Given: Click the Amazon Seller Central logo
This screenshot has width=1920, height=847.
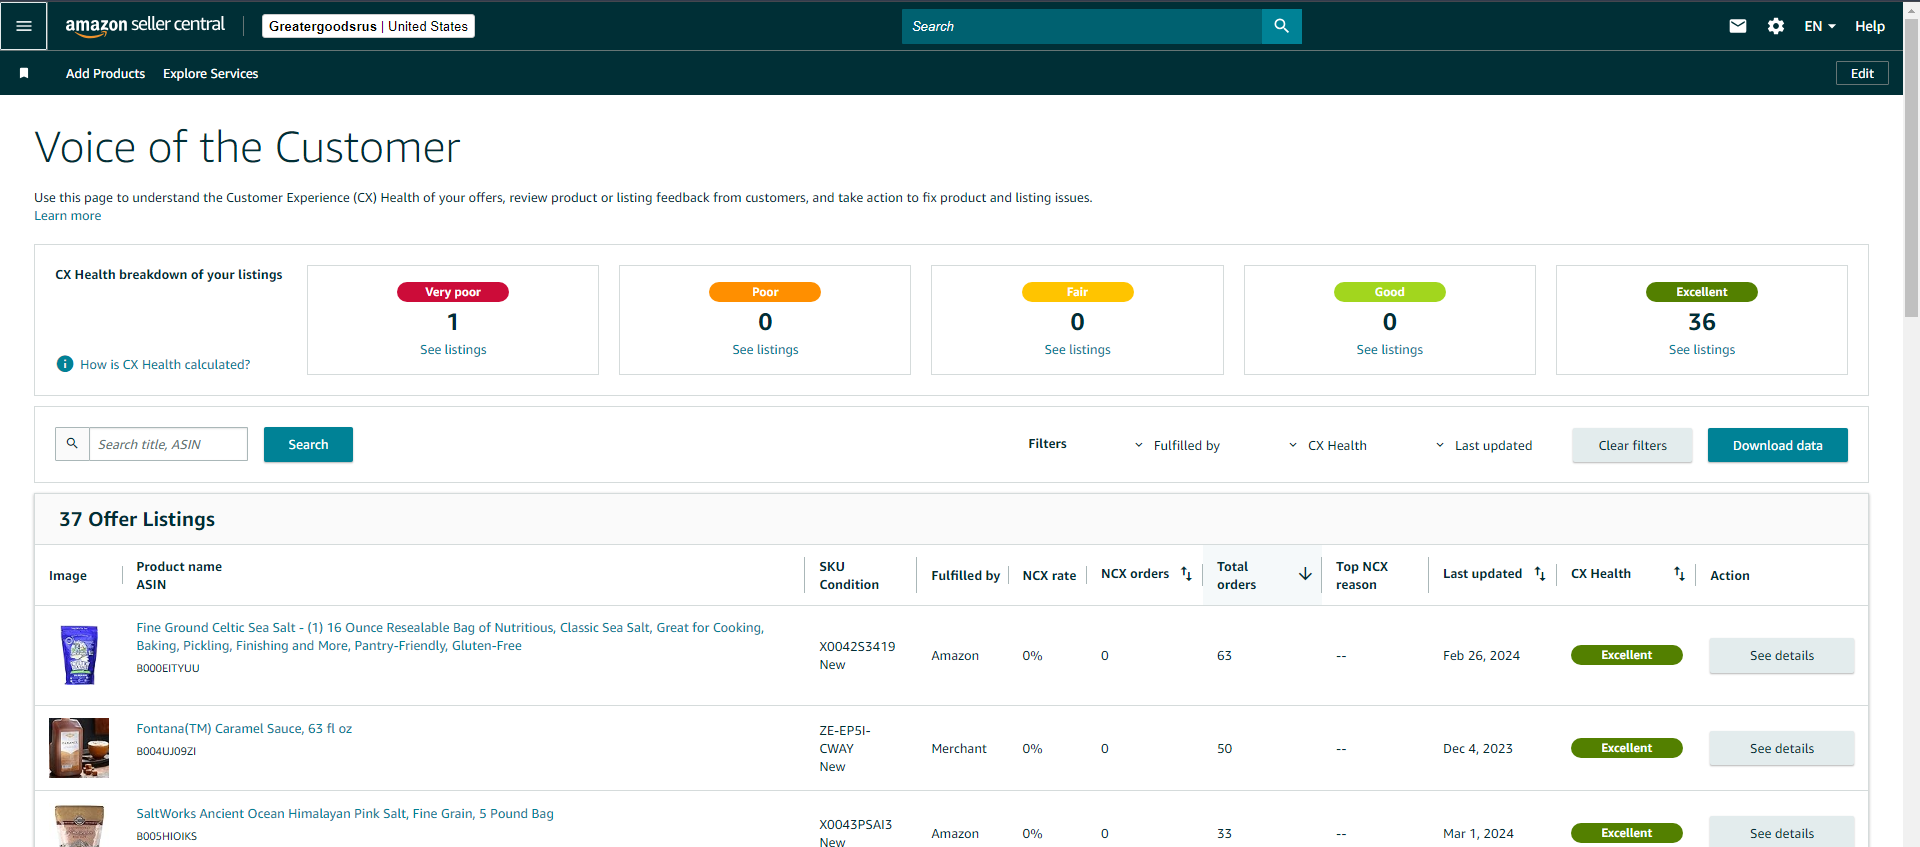Looking at the screenshot, I should (145, 26).
